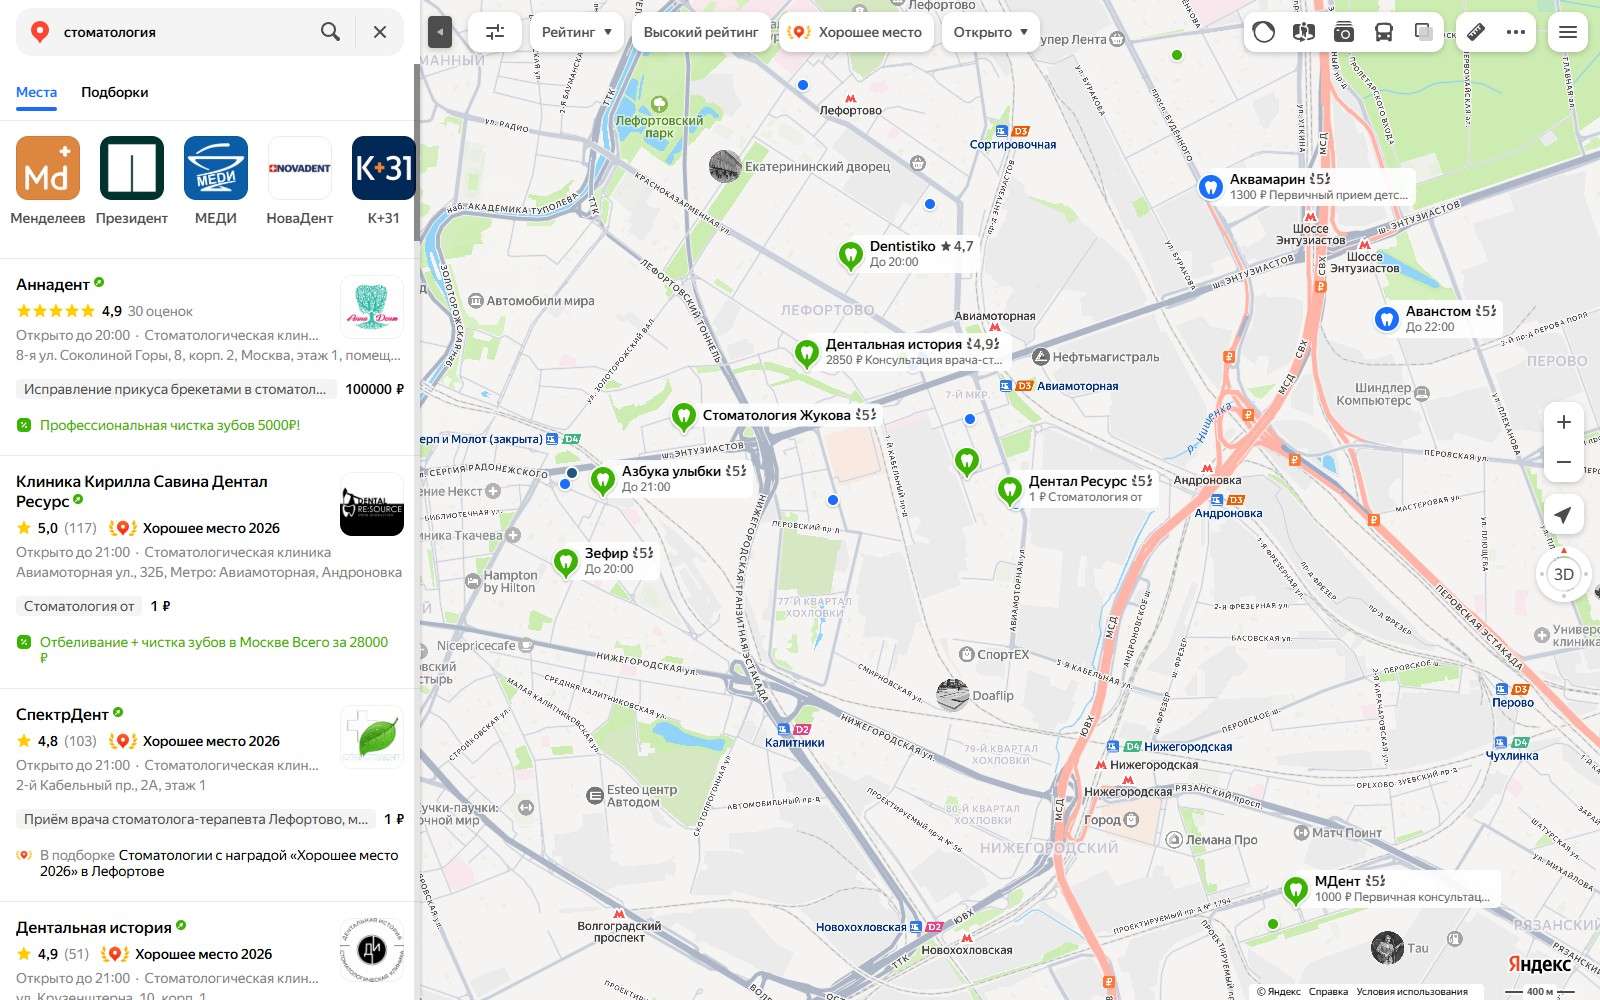The height and width of the screenshot is (1000, 1600).
Task: Select Азбука улыбки map pin
Action: point(602,480)
